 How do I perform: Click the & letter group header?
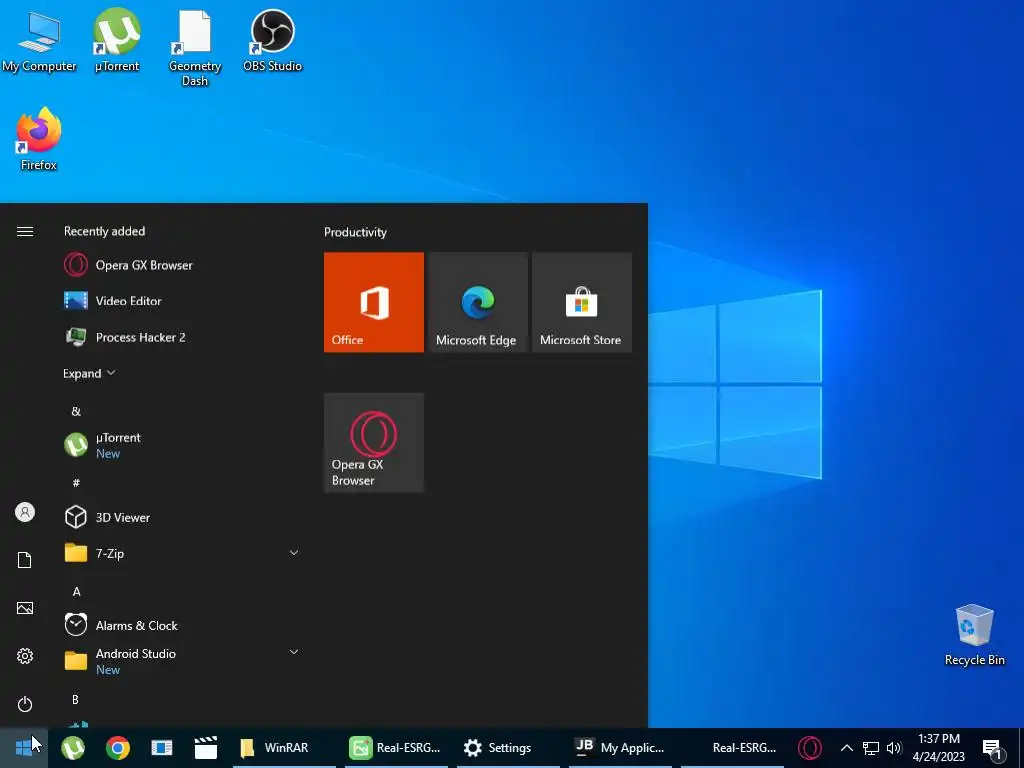(x=76, y=411)
